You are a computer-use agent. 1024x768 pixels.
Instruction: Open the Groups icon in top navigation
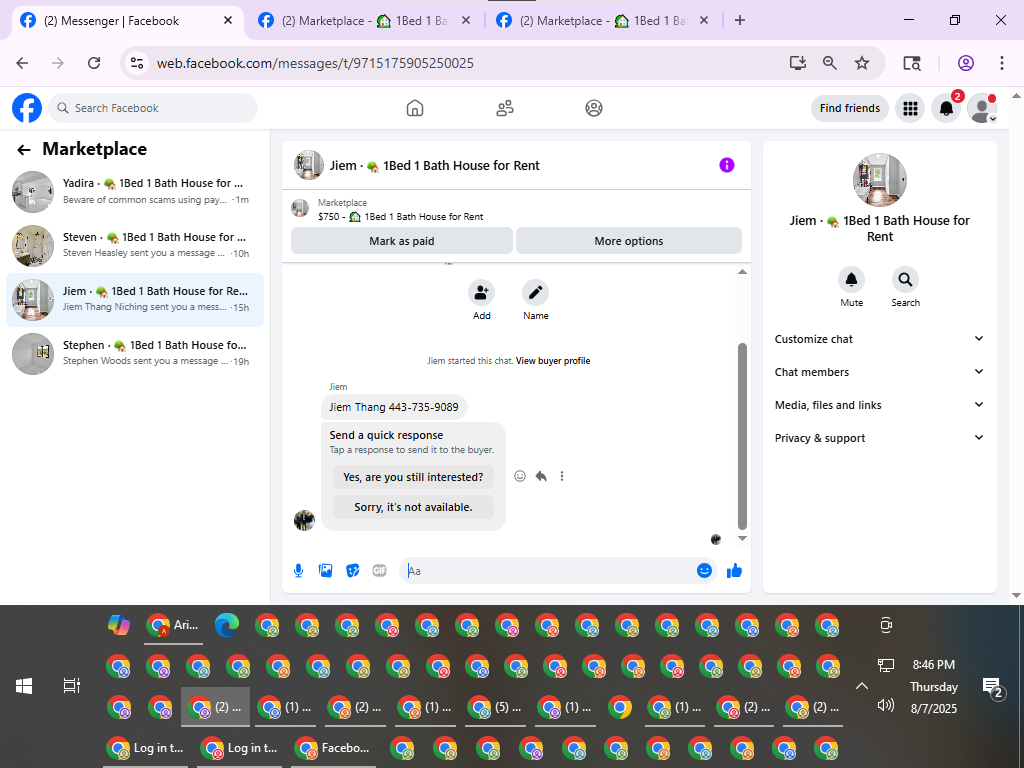[594, 108]
